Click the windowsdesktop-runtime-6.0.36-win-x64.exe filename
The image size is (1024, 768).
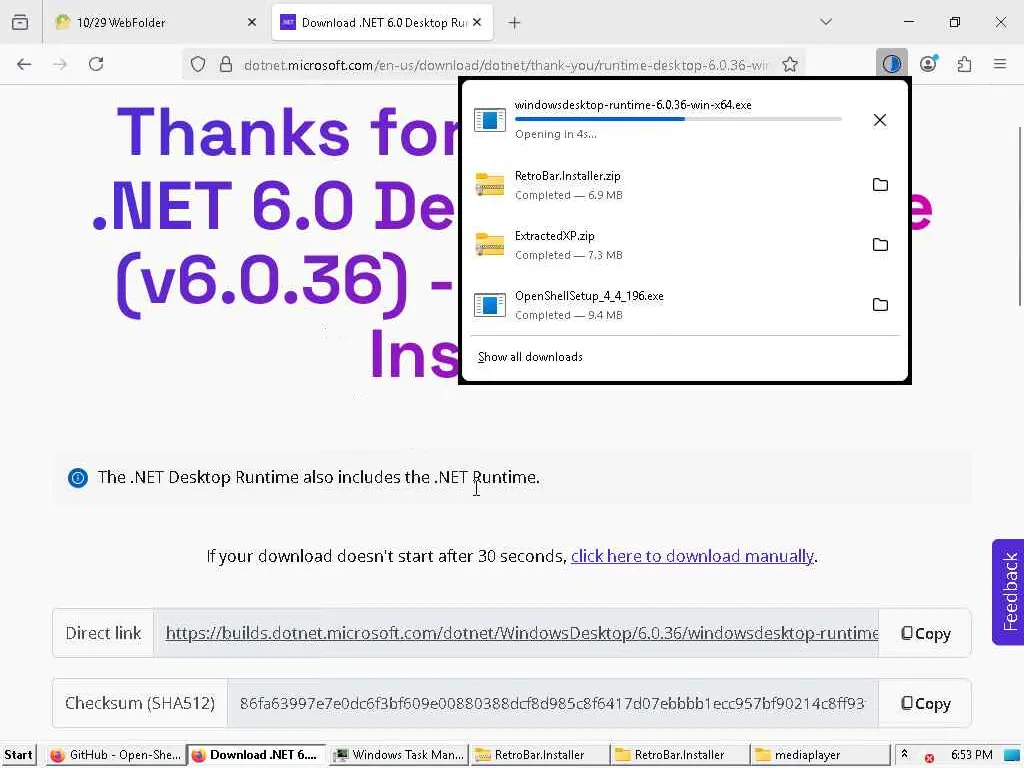[x=633, y=105]
